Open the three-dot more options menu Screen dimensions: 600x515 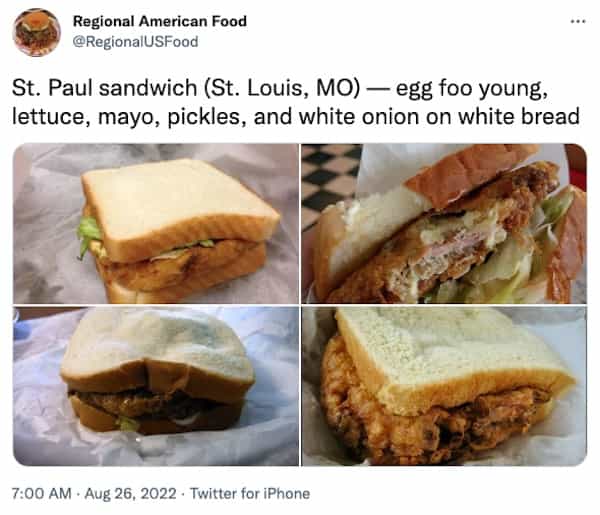click(577, 21)
